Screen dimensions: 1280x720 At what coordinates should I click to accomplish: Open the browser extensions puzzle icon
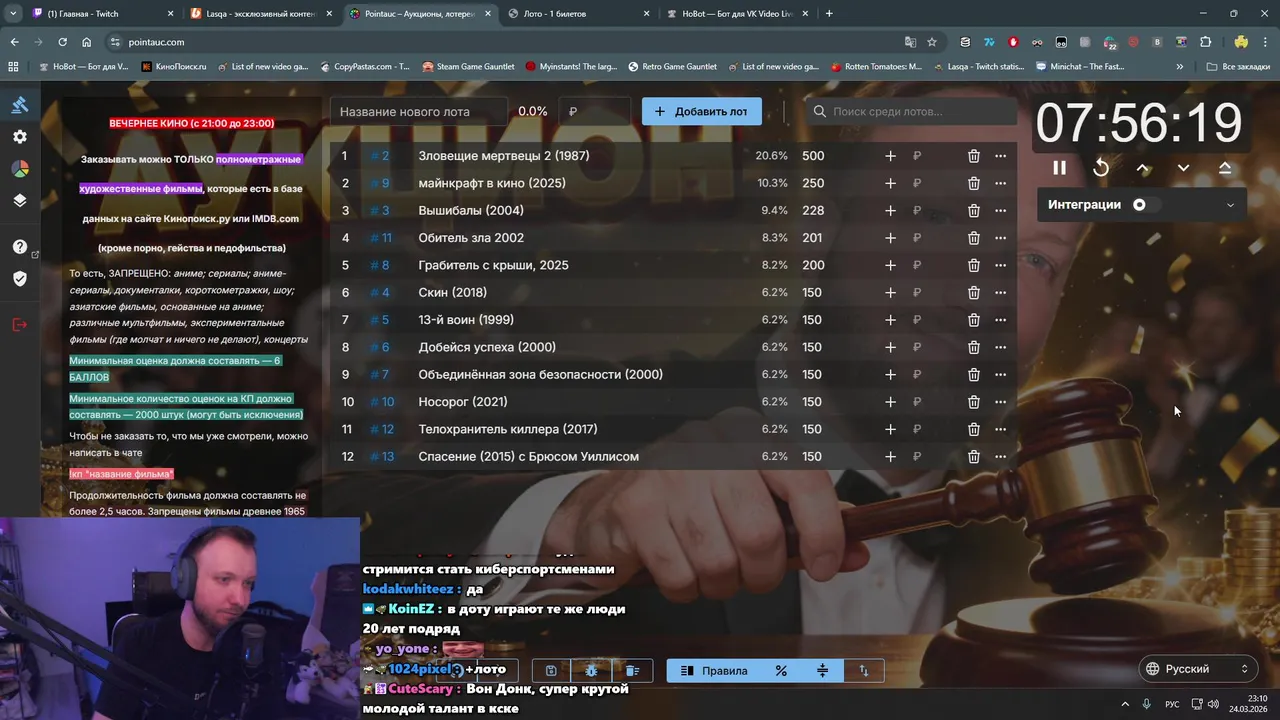click(1206, 42)
